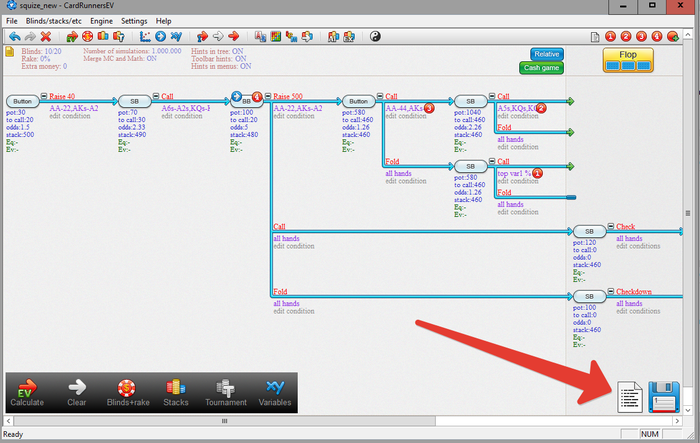Click the colored hand grid toolbar icon
The height and width of the screenshot is (443, 700).
(x=276, y=37)
